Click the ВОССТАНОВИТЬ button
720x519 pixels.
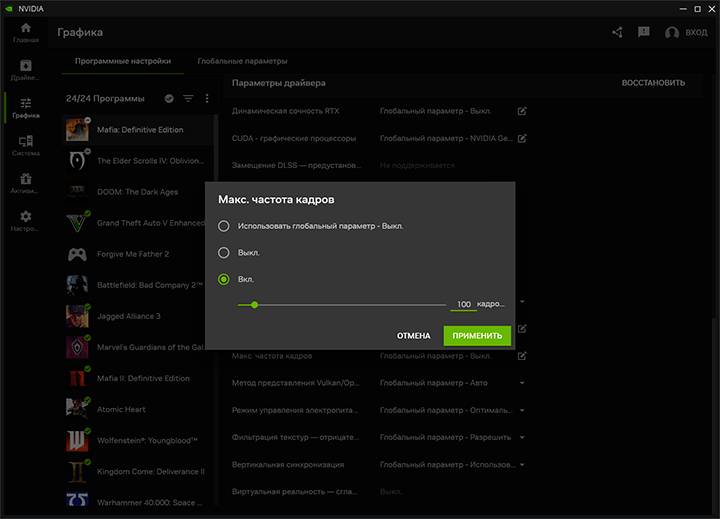coord(653,83)
